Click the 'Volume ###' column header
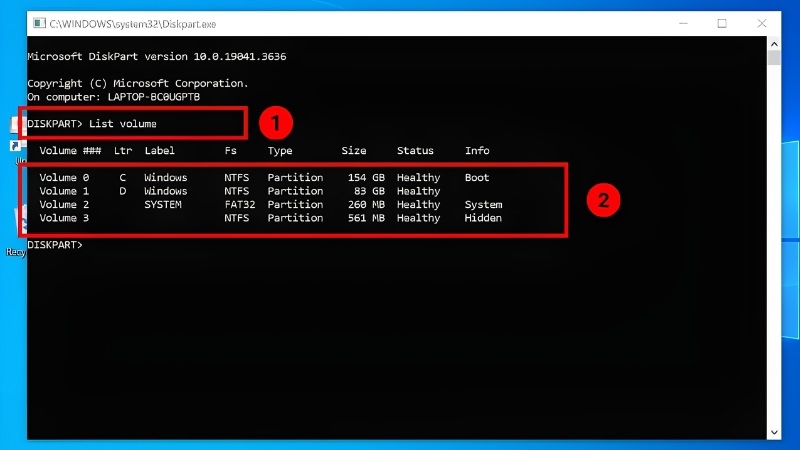800x450 pixels. point(70,151)
